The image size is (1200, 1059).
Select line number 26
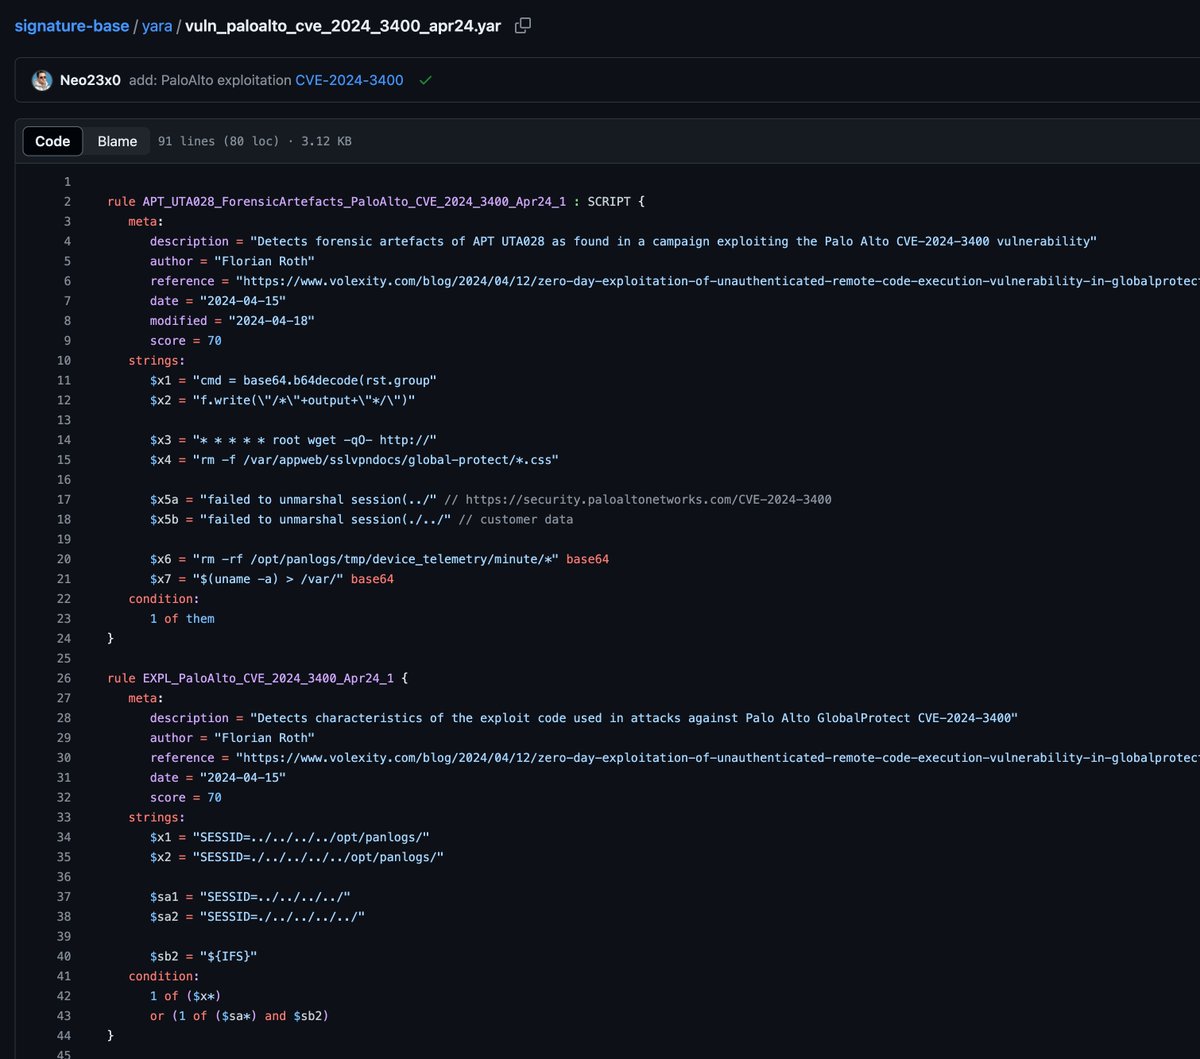[64, 678]
